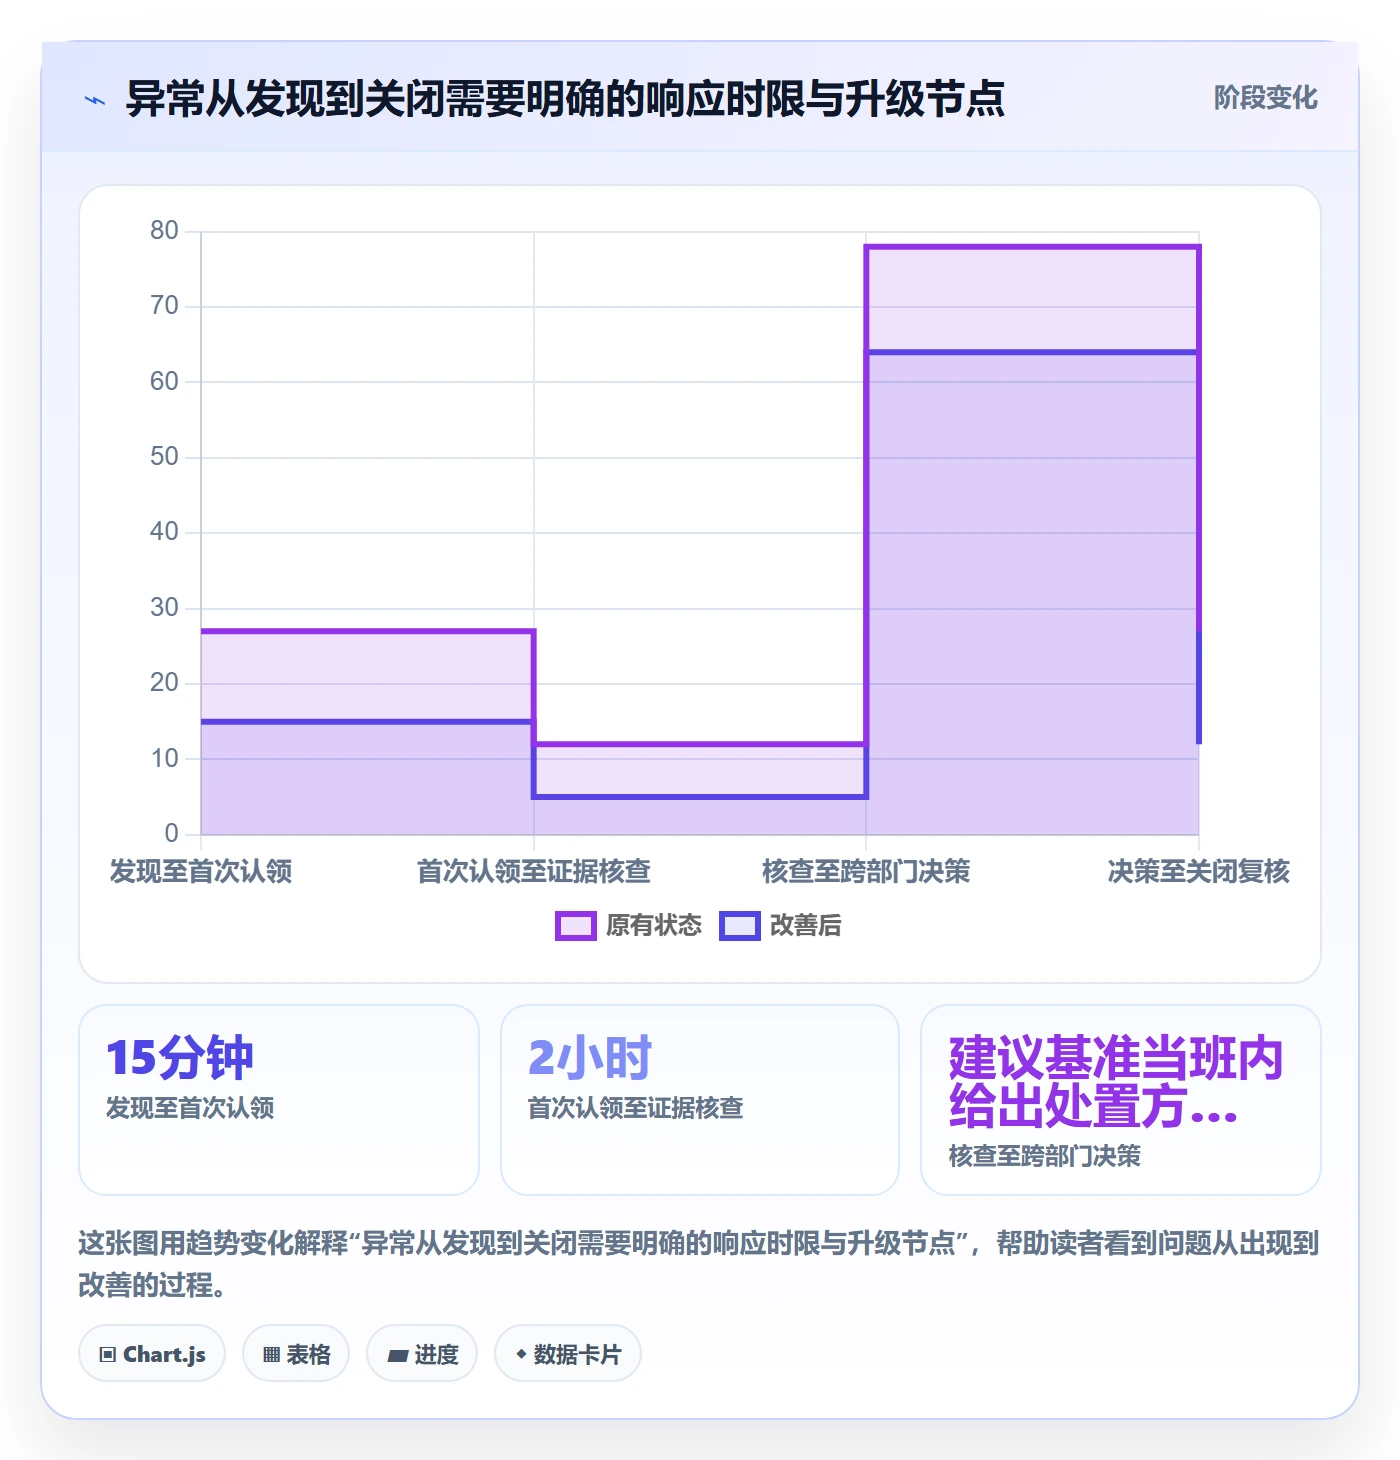The height and width of the screenshot is (1460, 1400).
Task: Click the 2小时 value
Action: point(590,1058)
